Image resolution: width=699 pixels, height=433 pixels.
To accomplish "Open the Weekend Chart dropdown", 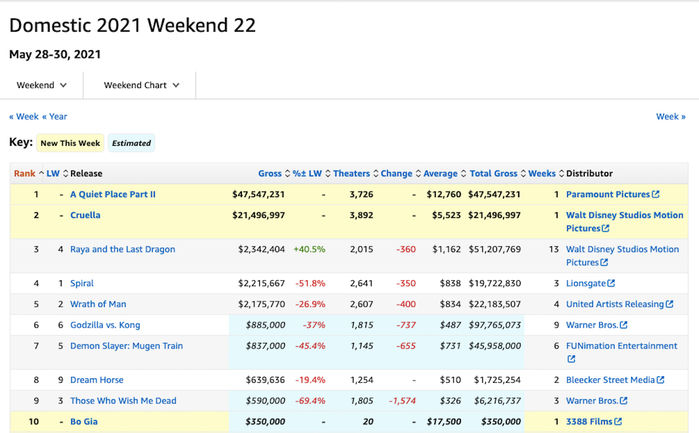I will (141, 85).
